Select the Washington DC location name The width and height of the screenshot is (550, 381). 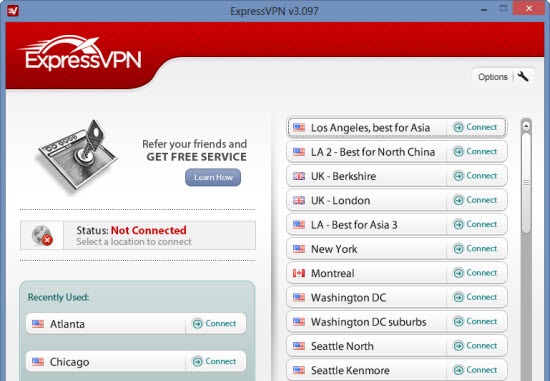coord(348,298)
